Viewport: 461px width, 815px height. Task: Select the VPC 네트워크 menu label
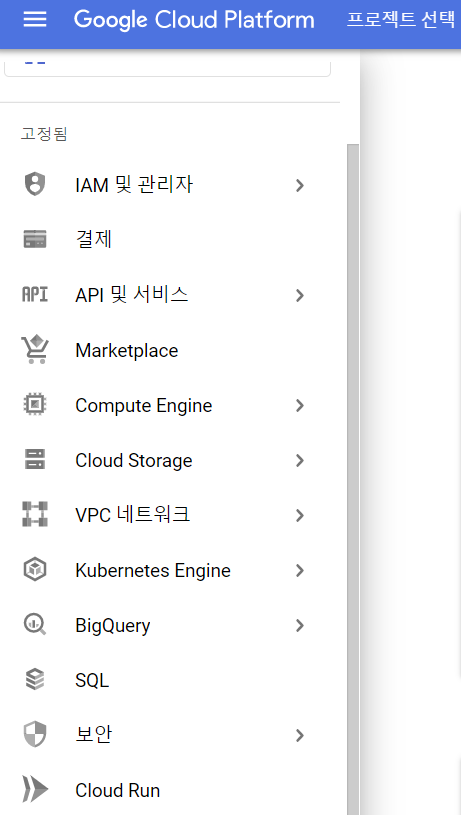[133, 515]
